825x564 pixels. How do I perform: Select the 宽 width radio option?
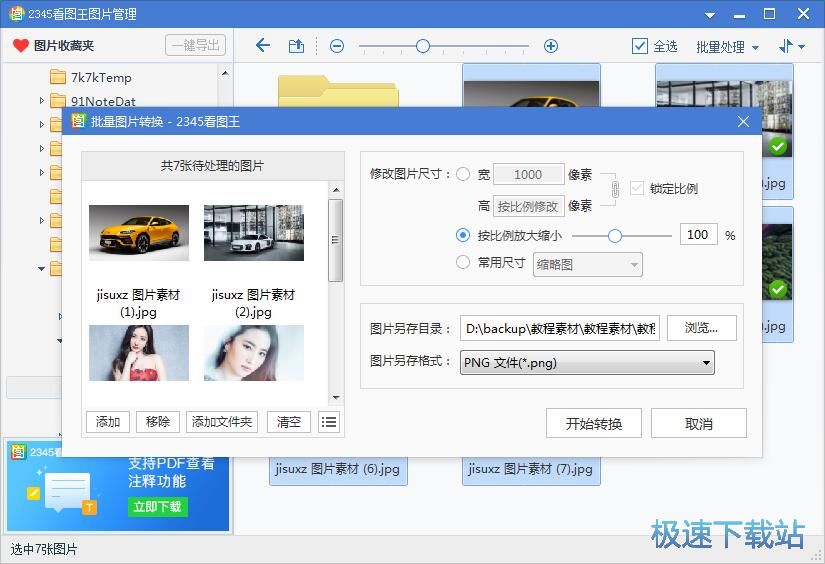tap(463, 174)
